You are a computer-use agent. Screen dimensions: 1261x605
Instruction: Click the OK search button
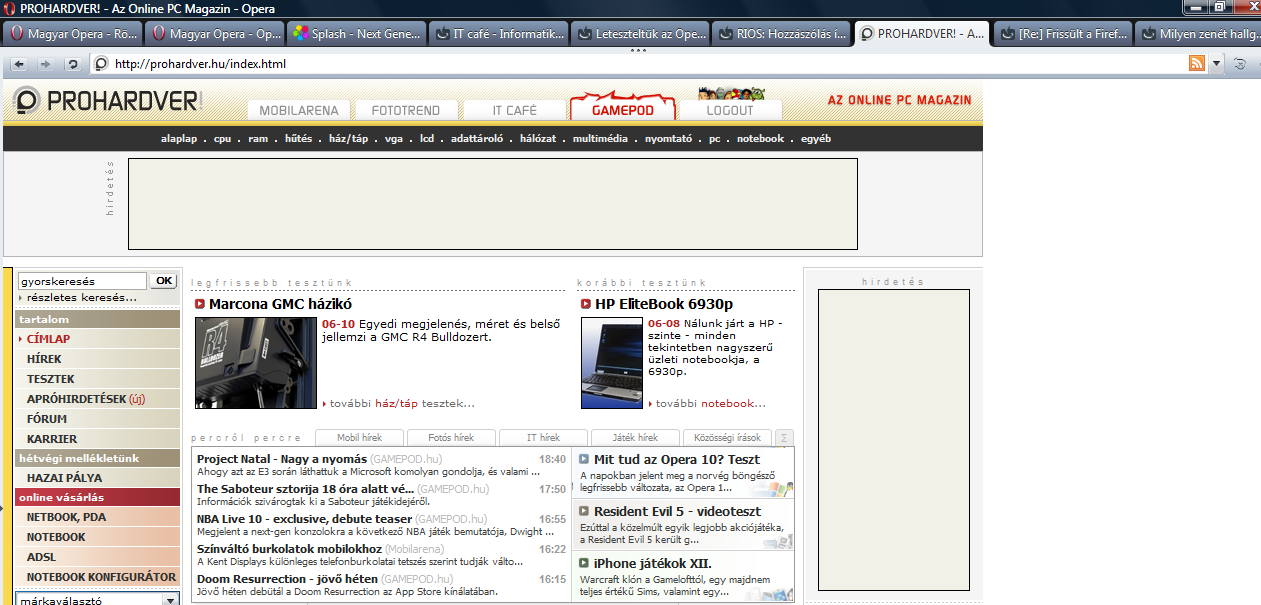coord(163,281)
